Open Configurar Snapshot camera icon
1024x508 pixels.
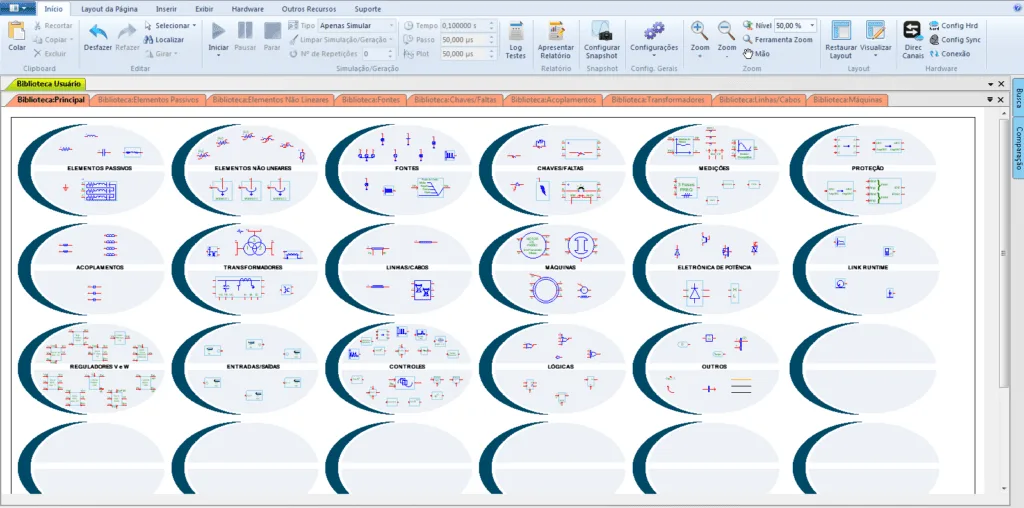601,31
